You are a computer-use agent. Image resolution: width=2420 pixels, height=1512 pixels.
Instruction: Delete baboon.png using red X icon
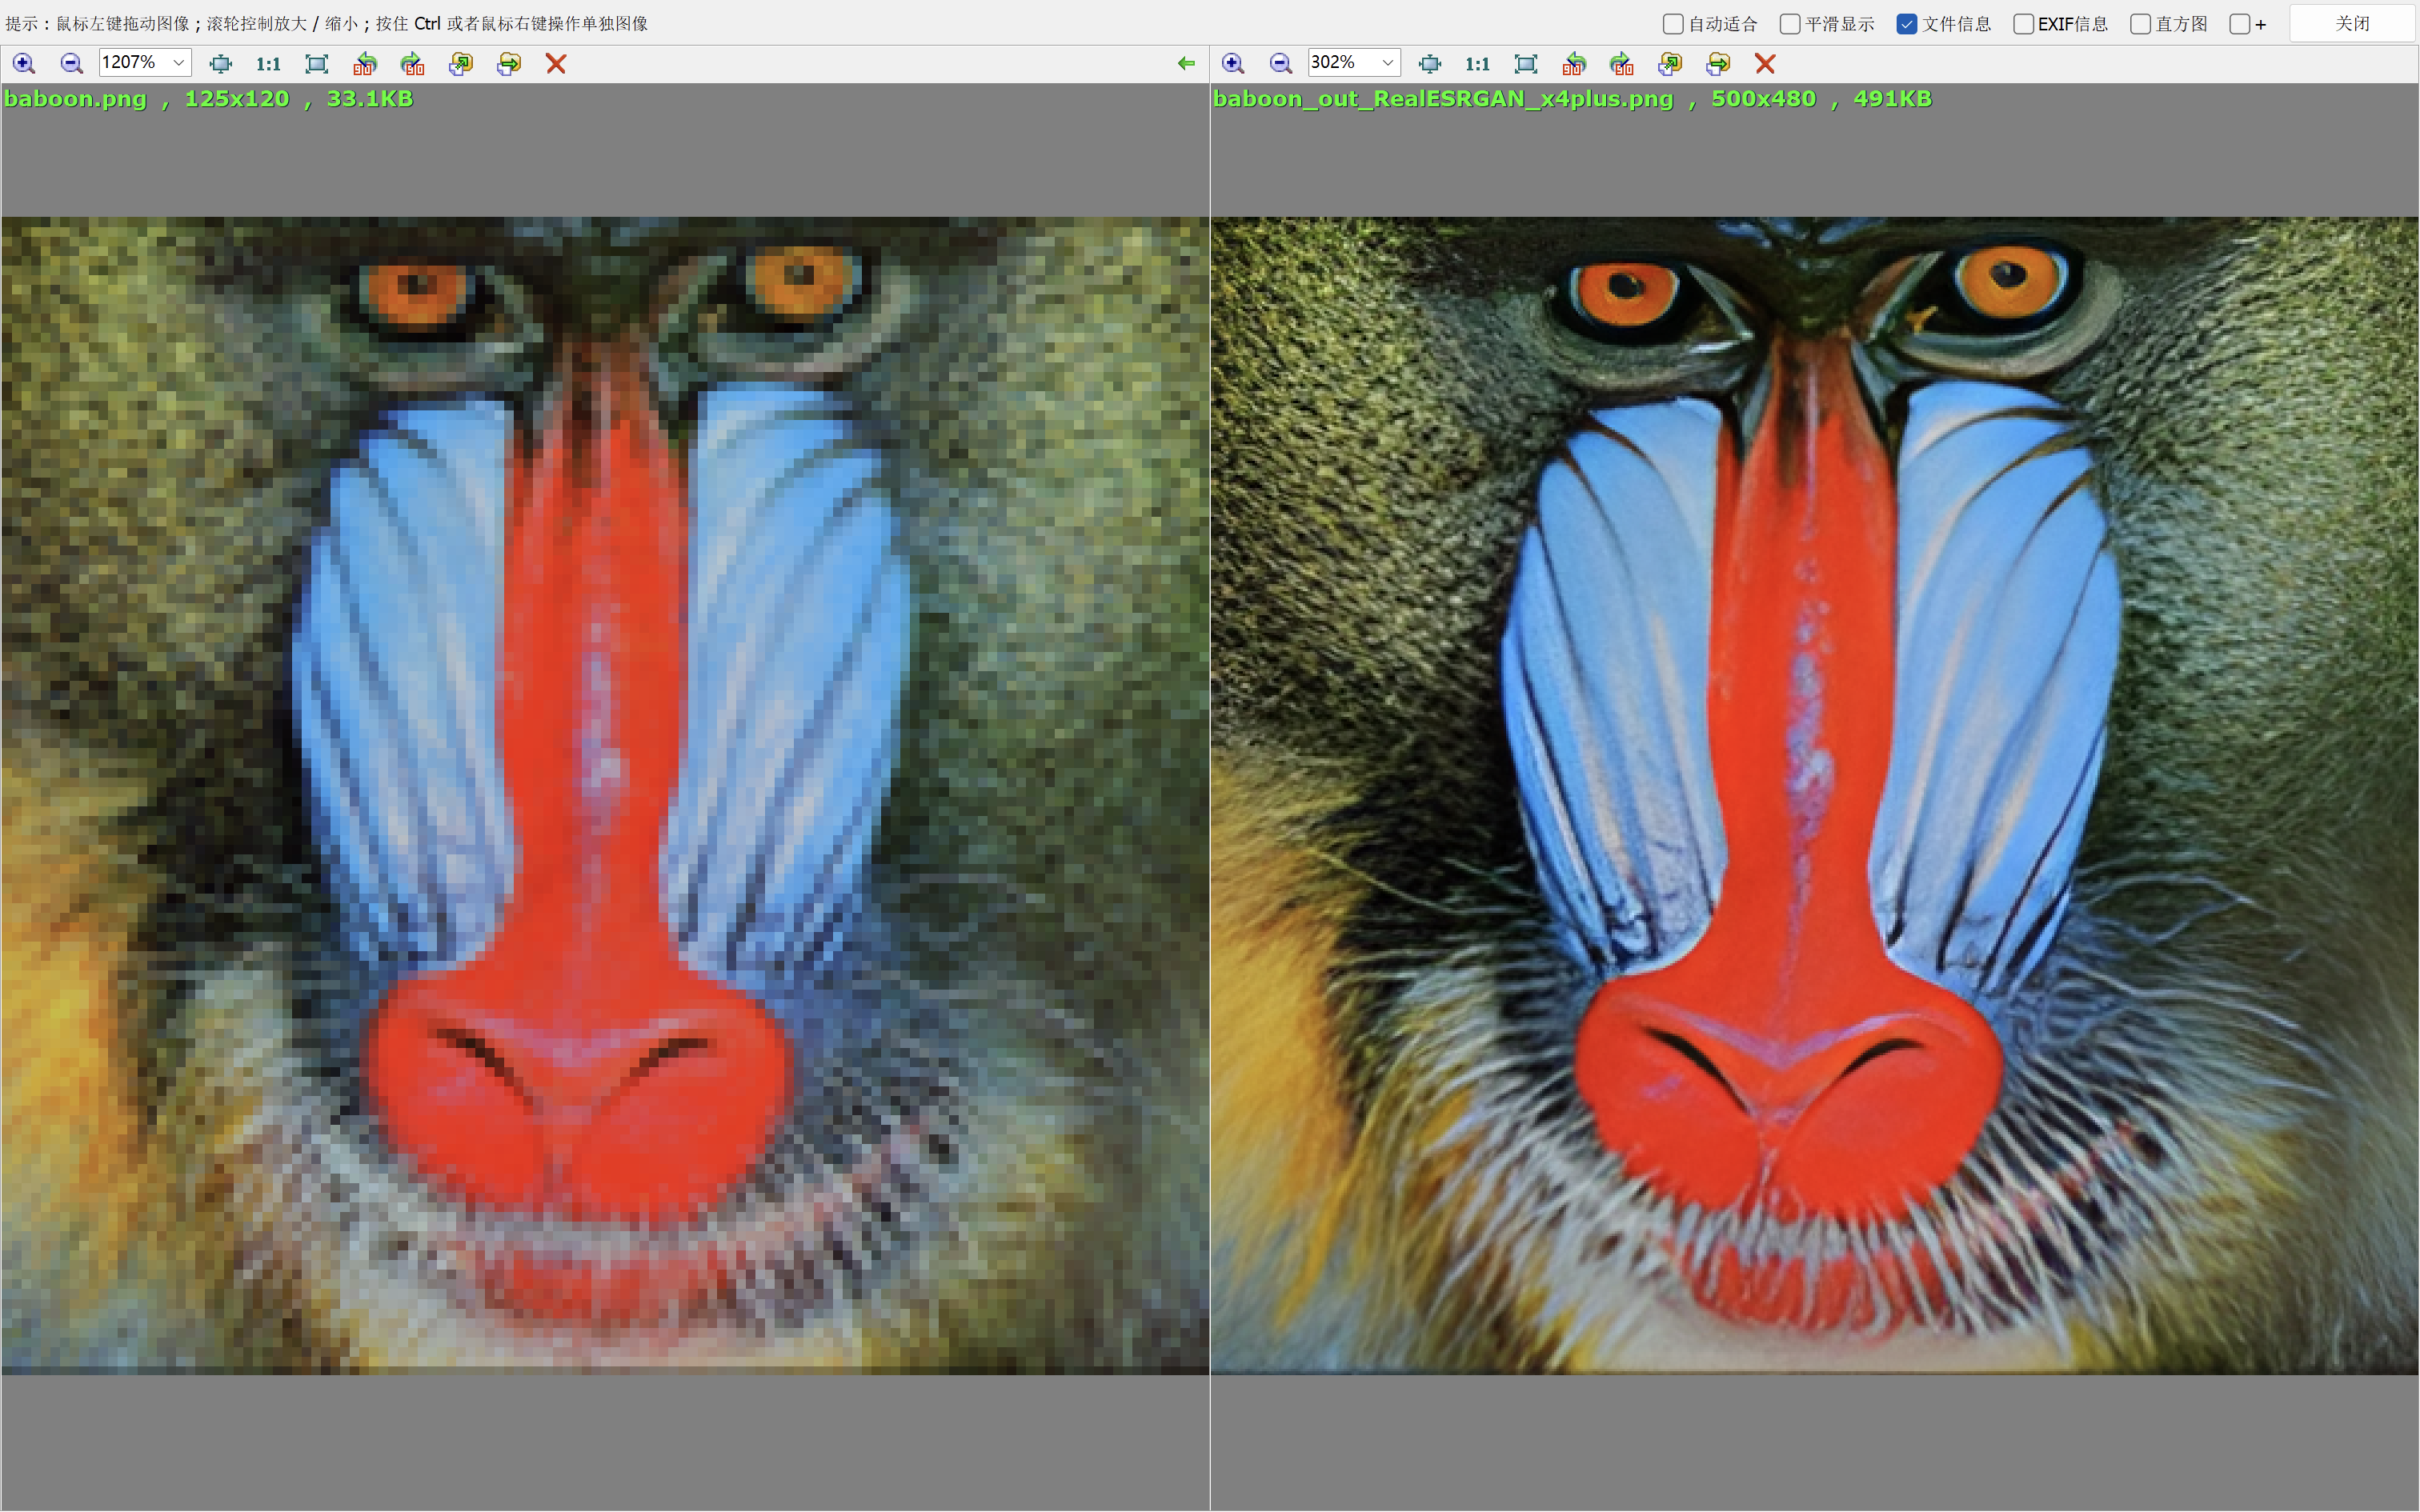556,64
